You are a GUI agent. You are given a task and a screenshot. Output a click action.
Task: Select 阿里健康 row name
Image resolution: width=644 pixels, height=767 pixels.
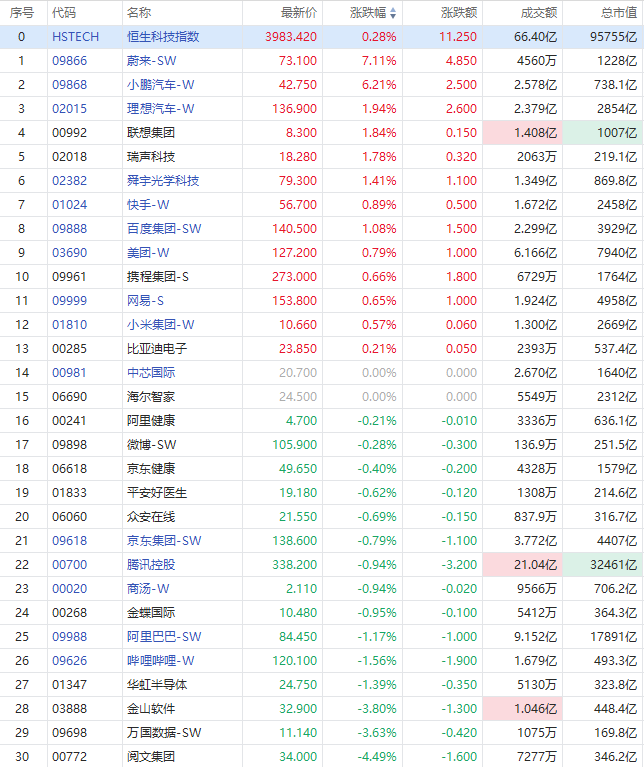(151, 420)
